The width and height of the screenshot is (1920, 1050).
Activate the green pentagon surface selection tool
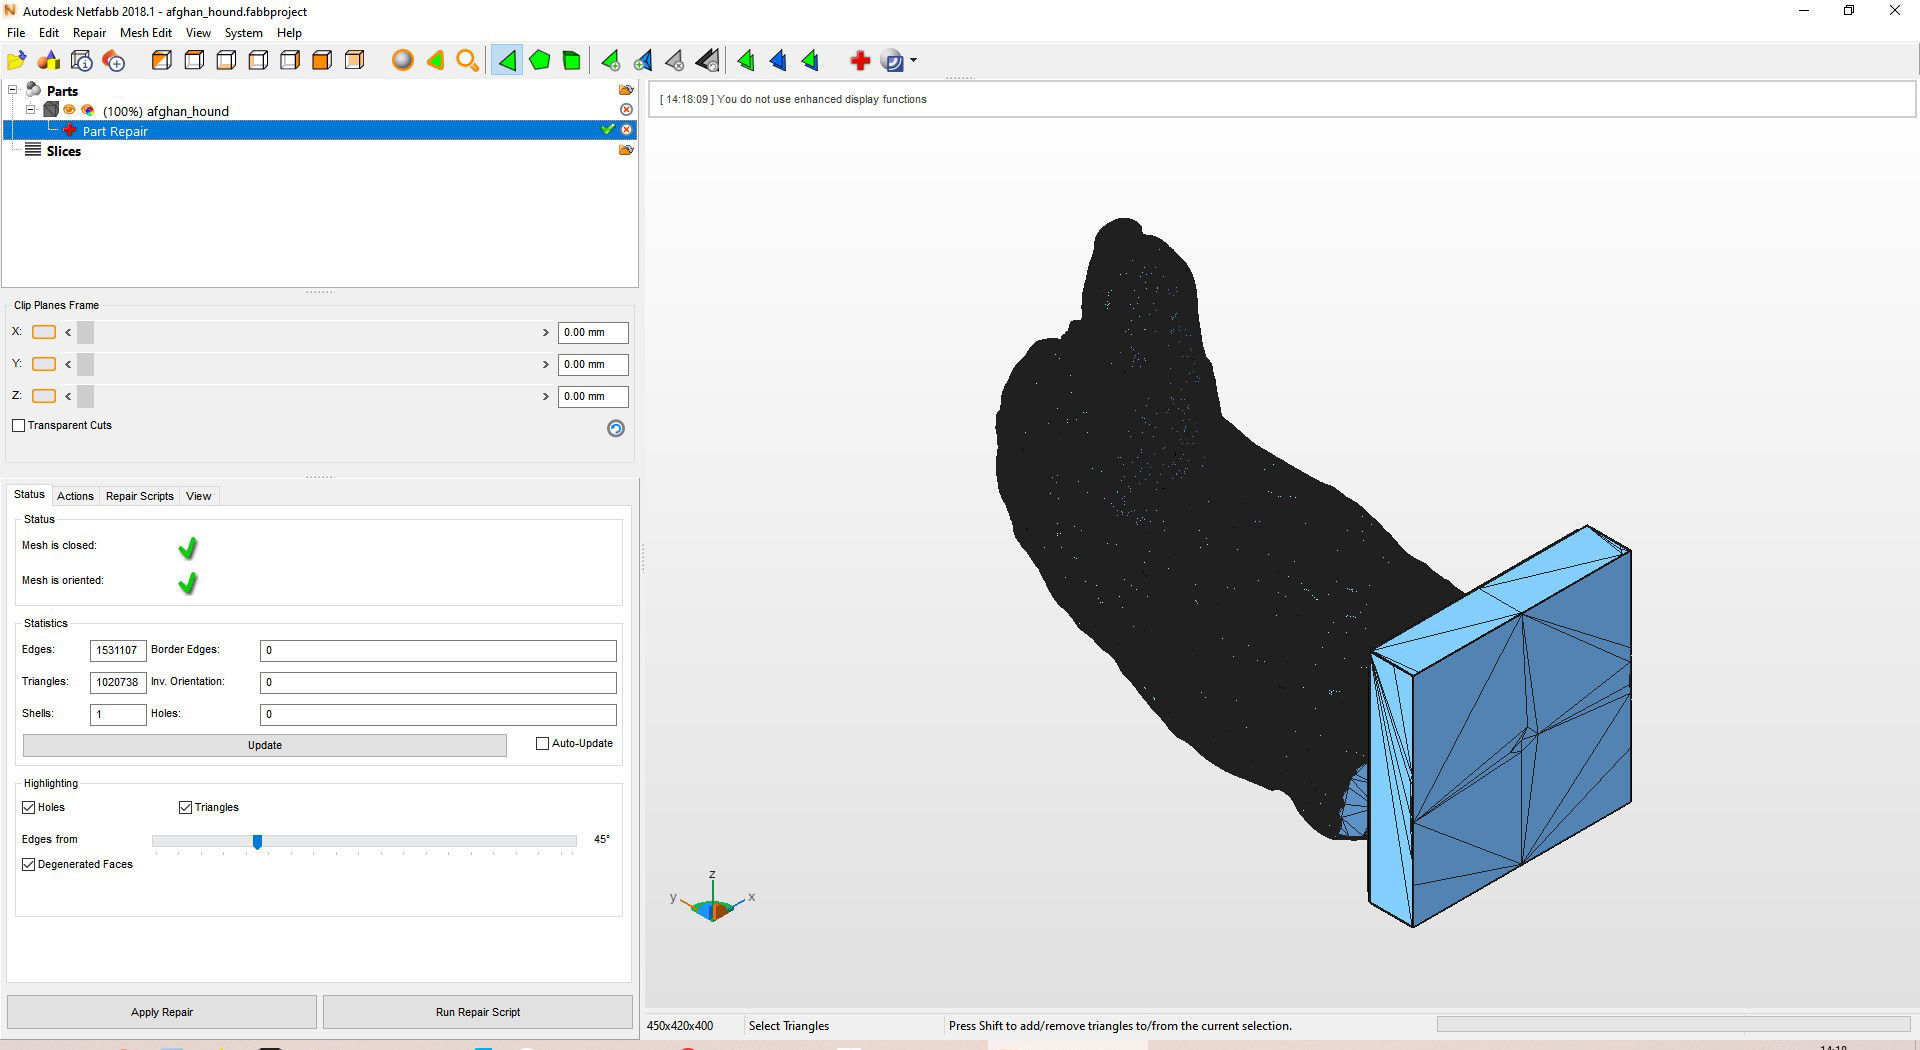(540, 61)
